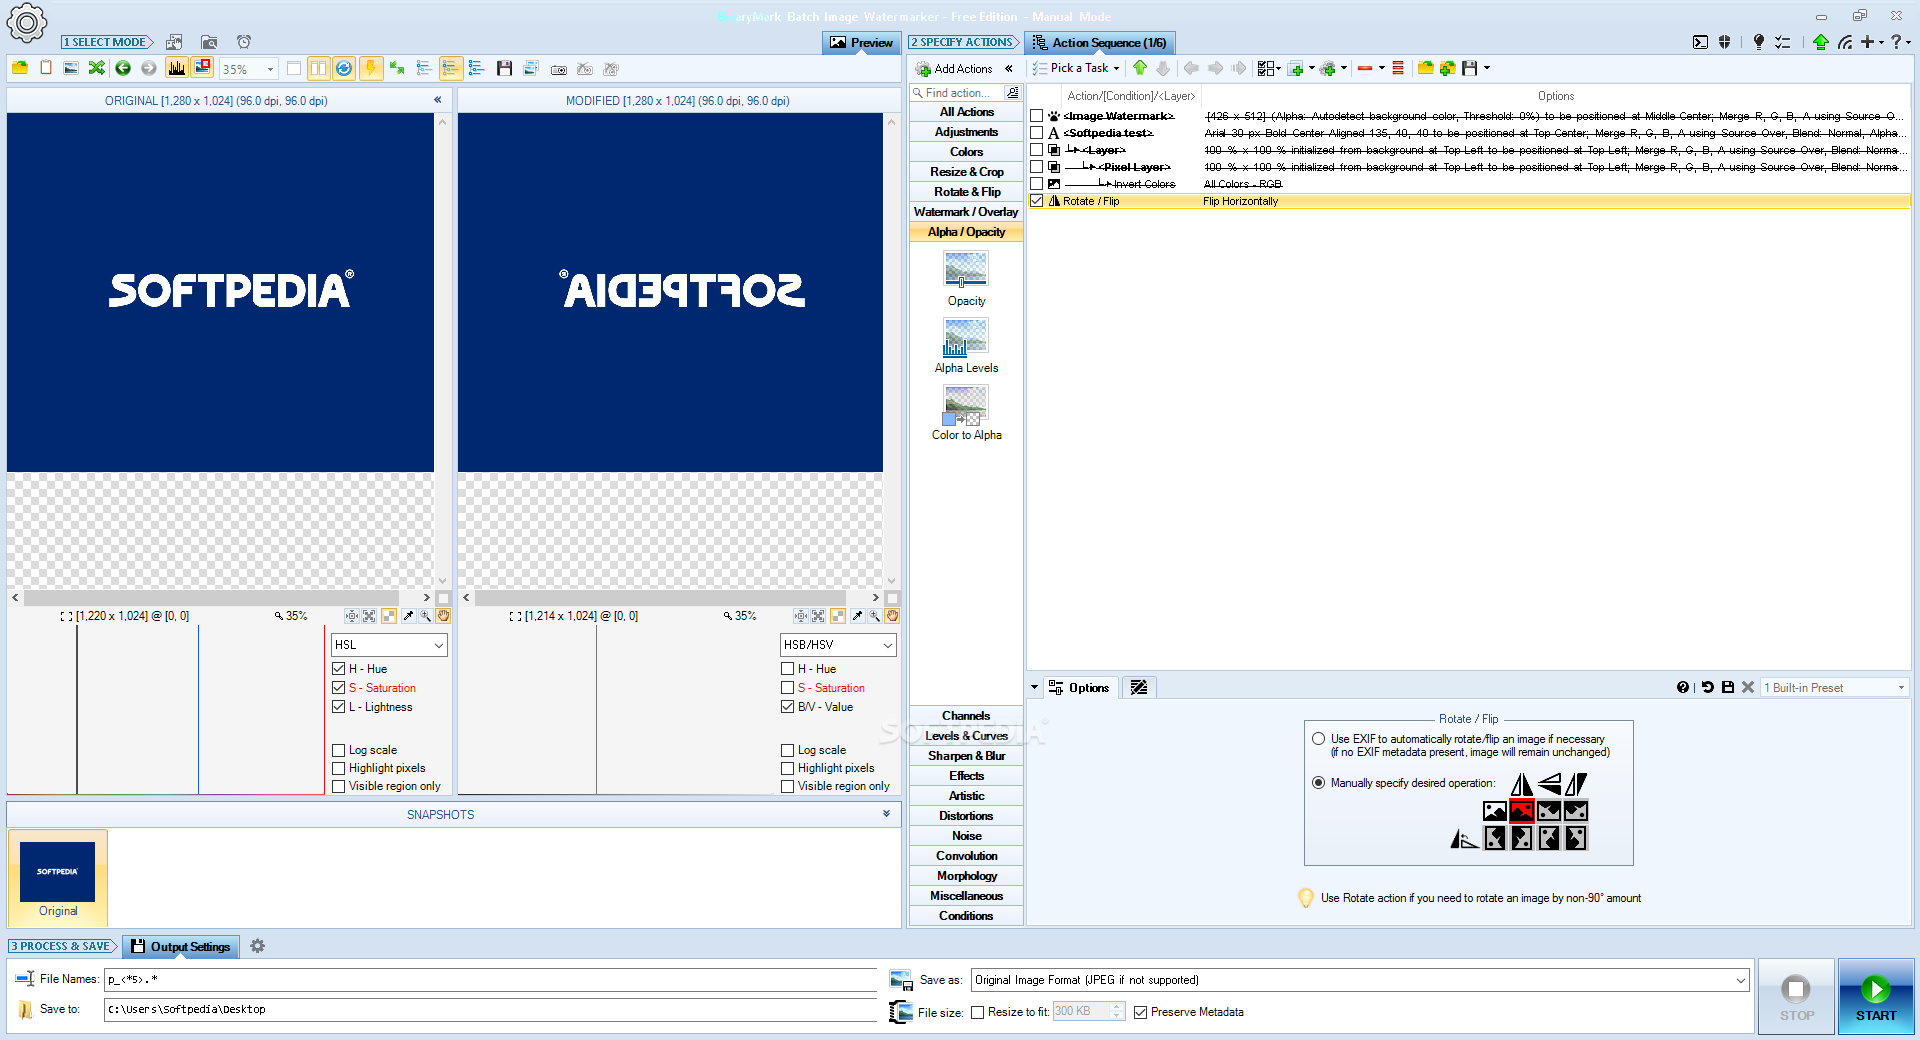1920x1040 pixels.
Task: Click the camera snapshot icon
Action: point(559,69)
